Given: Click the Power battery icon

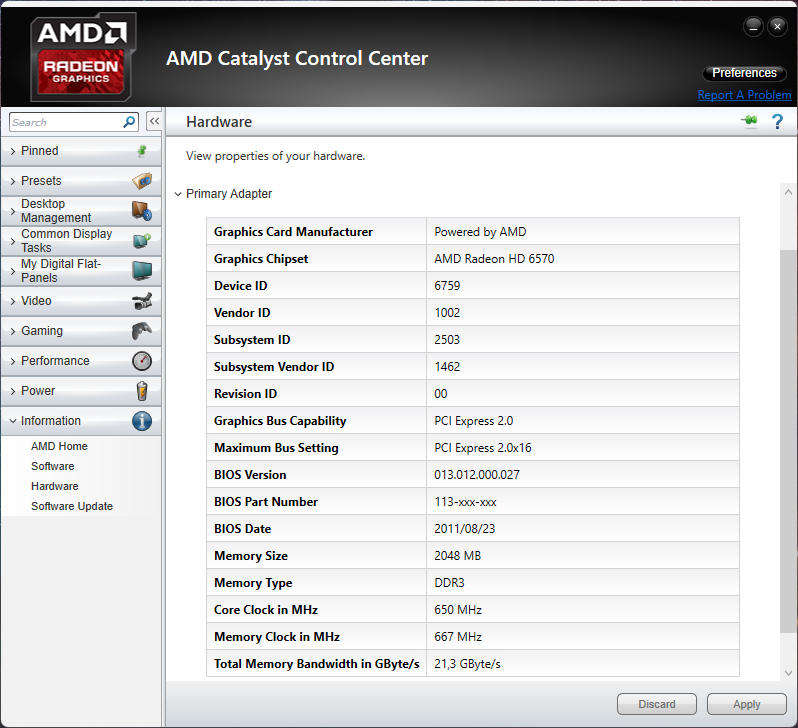Looking at the screenshot, I should (142, 391).
